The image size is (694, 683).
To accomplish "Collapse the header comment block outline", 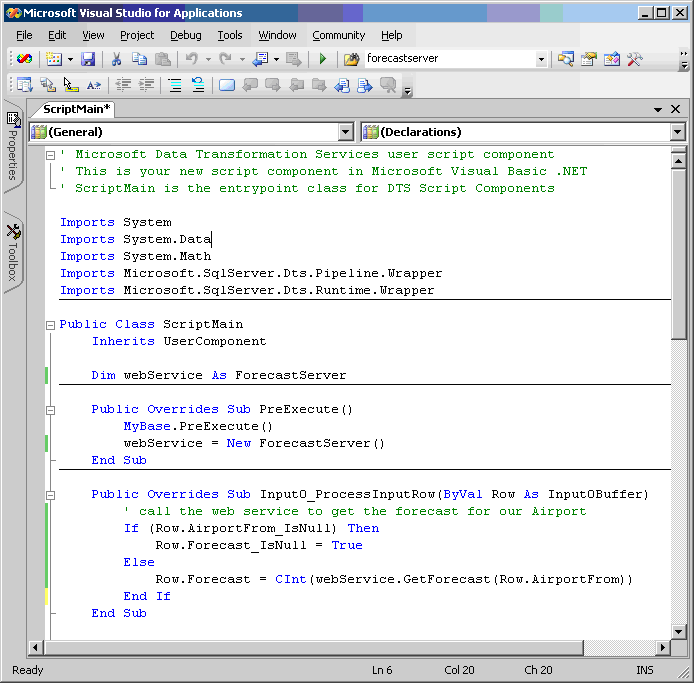I will click(x=50, y=155).
